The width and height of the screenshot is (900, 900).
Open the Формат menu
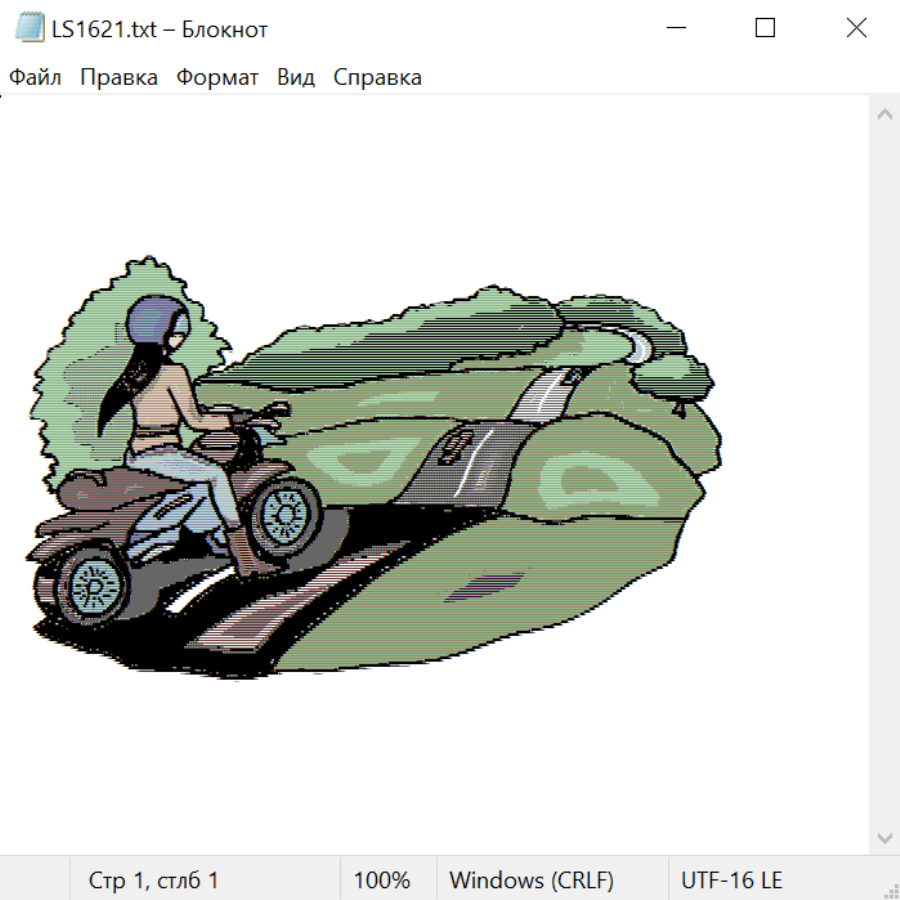pyautogui.click(x=217, y=78)
